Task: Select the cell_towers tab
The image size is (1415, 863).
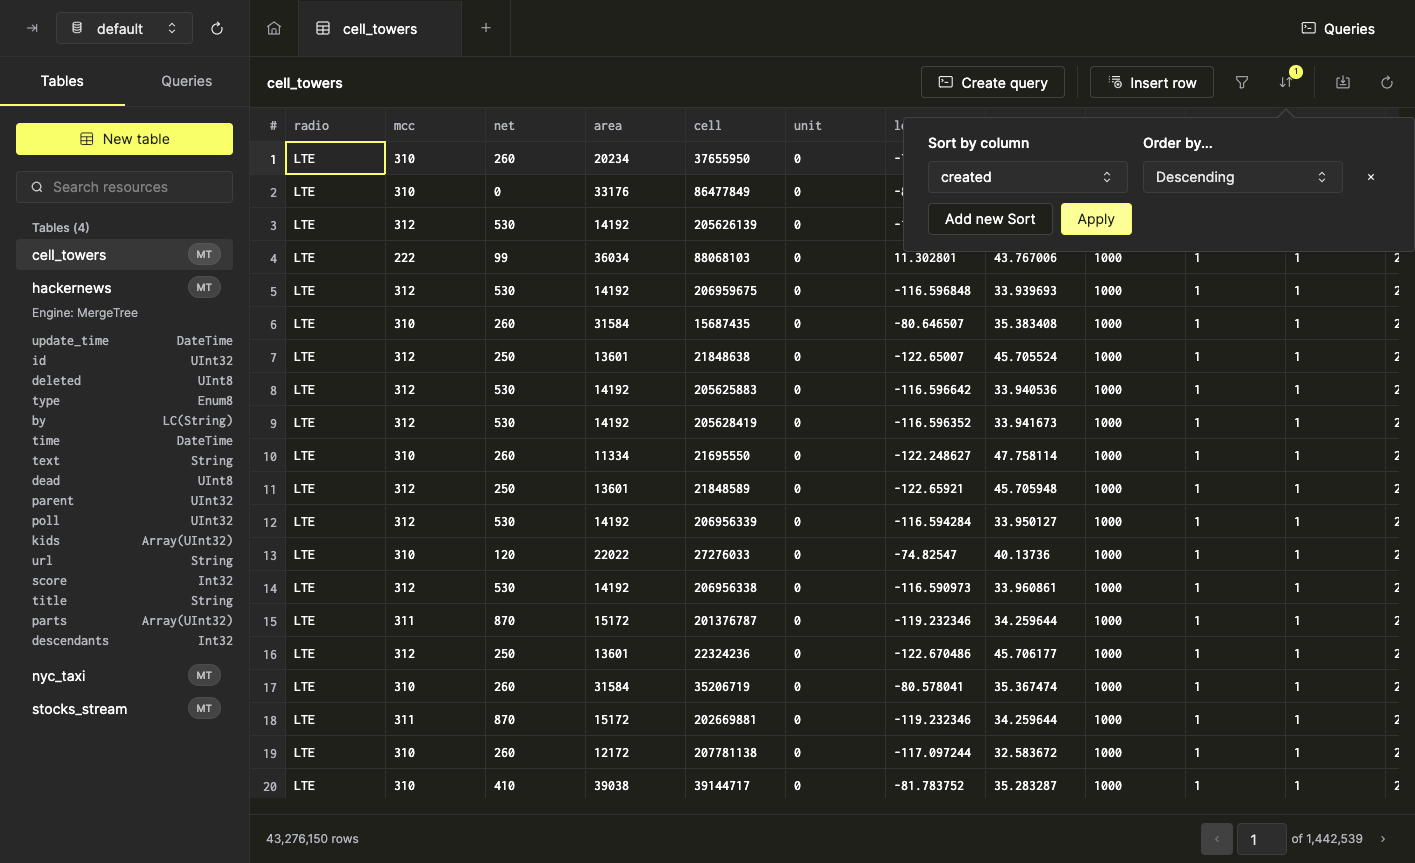Action: (379, 29)
